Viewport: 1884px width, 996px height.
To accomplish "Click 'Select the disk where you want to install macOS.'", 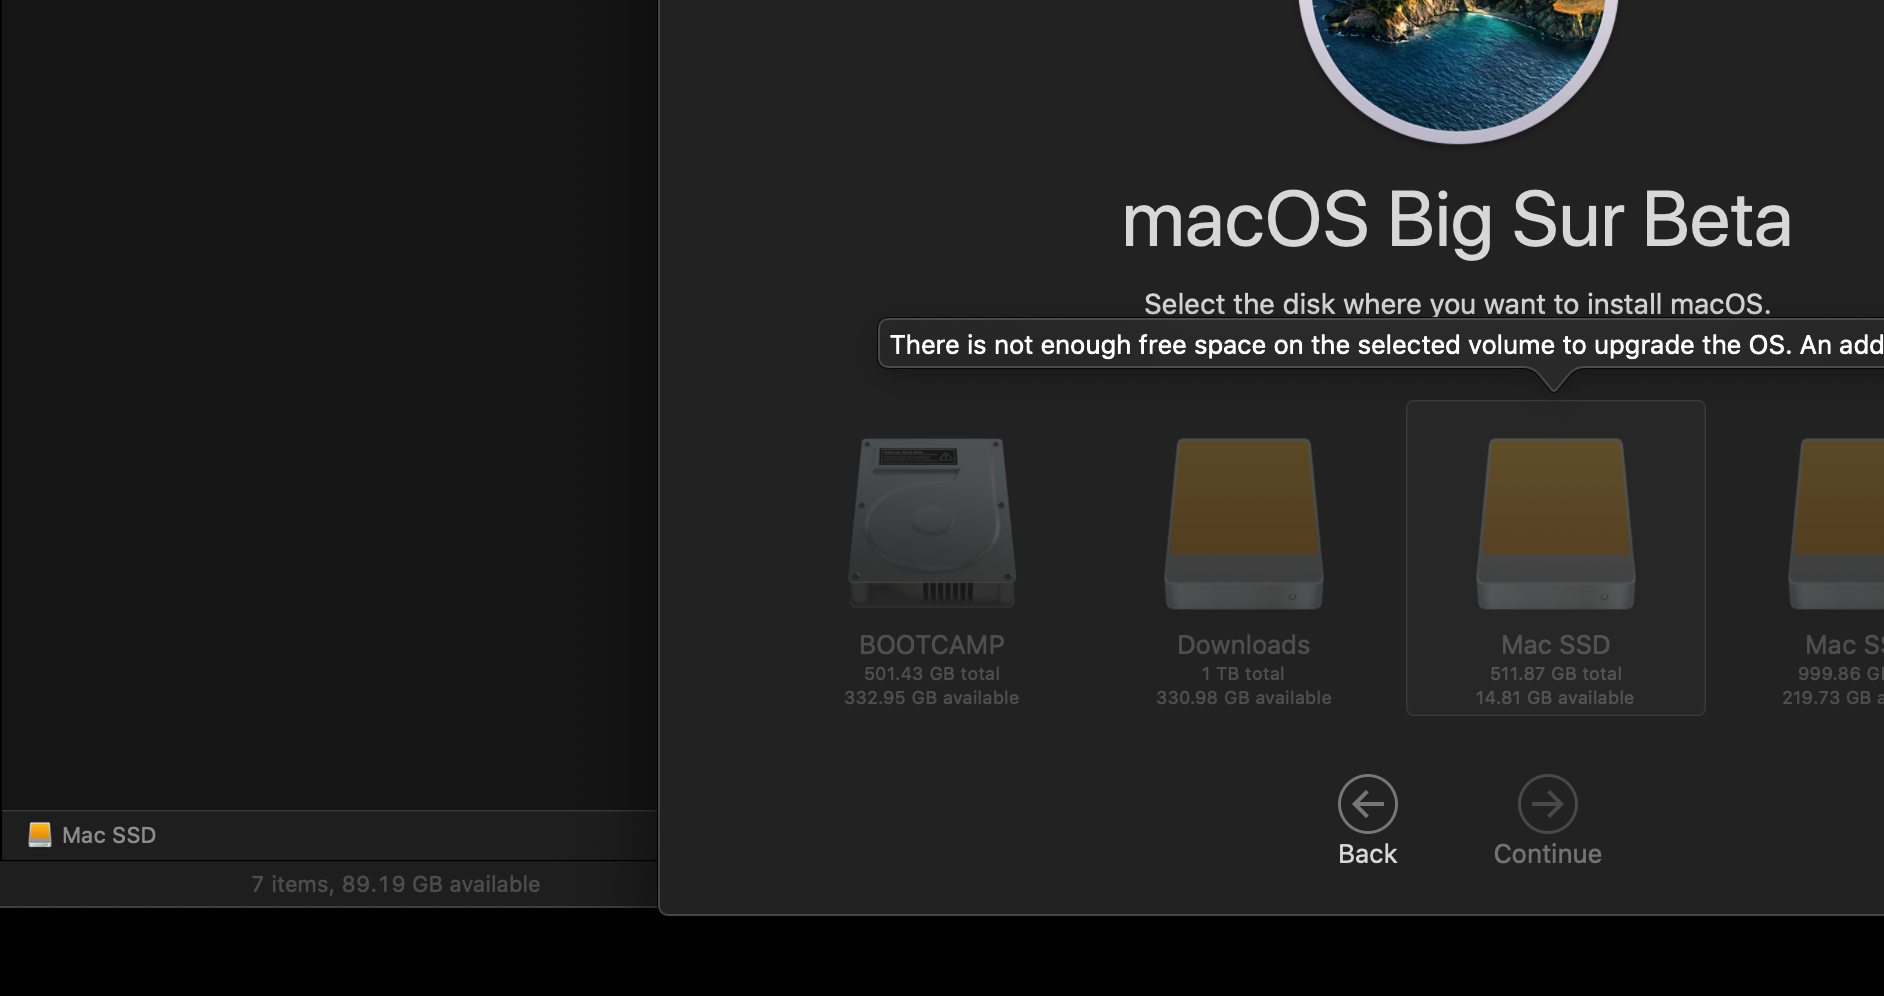I will click(x=1457, y=304).
